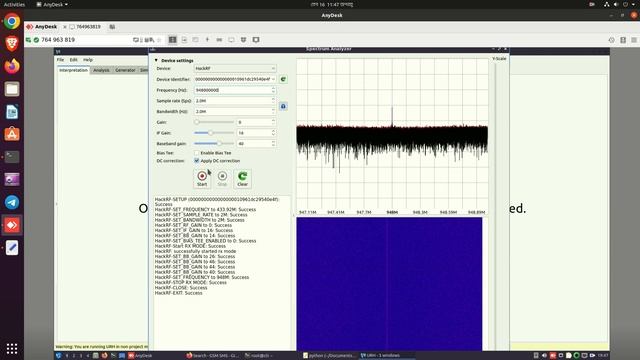Collapse the Device settings section
The width and height of the screenshot is (640, 360).
pyautogui.click(x=156, y=60)
